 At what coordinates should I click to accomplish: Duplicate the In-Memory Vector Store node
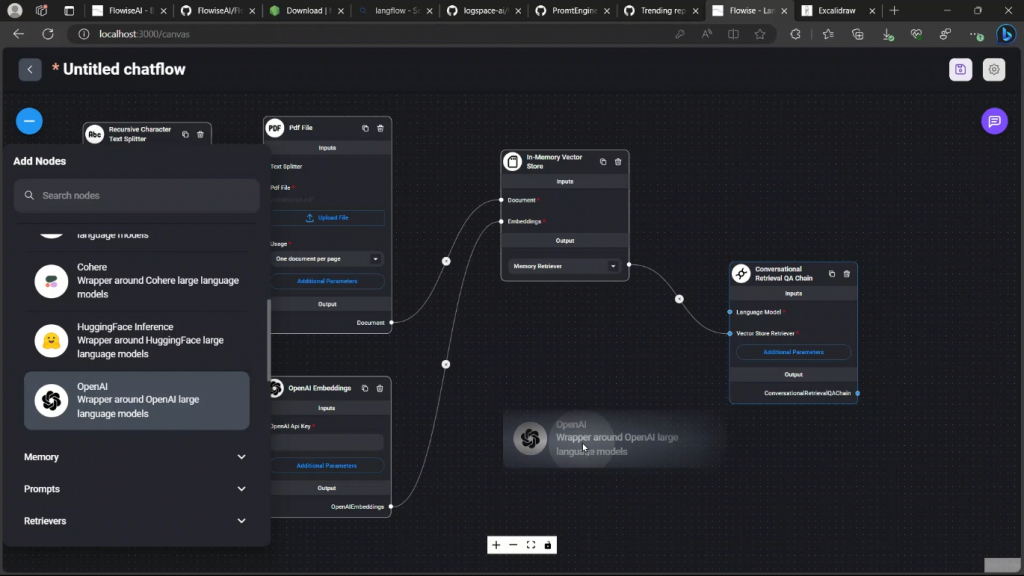pyautogui.click(x=603, y=161)
